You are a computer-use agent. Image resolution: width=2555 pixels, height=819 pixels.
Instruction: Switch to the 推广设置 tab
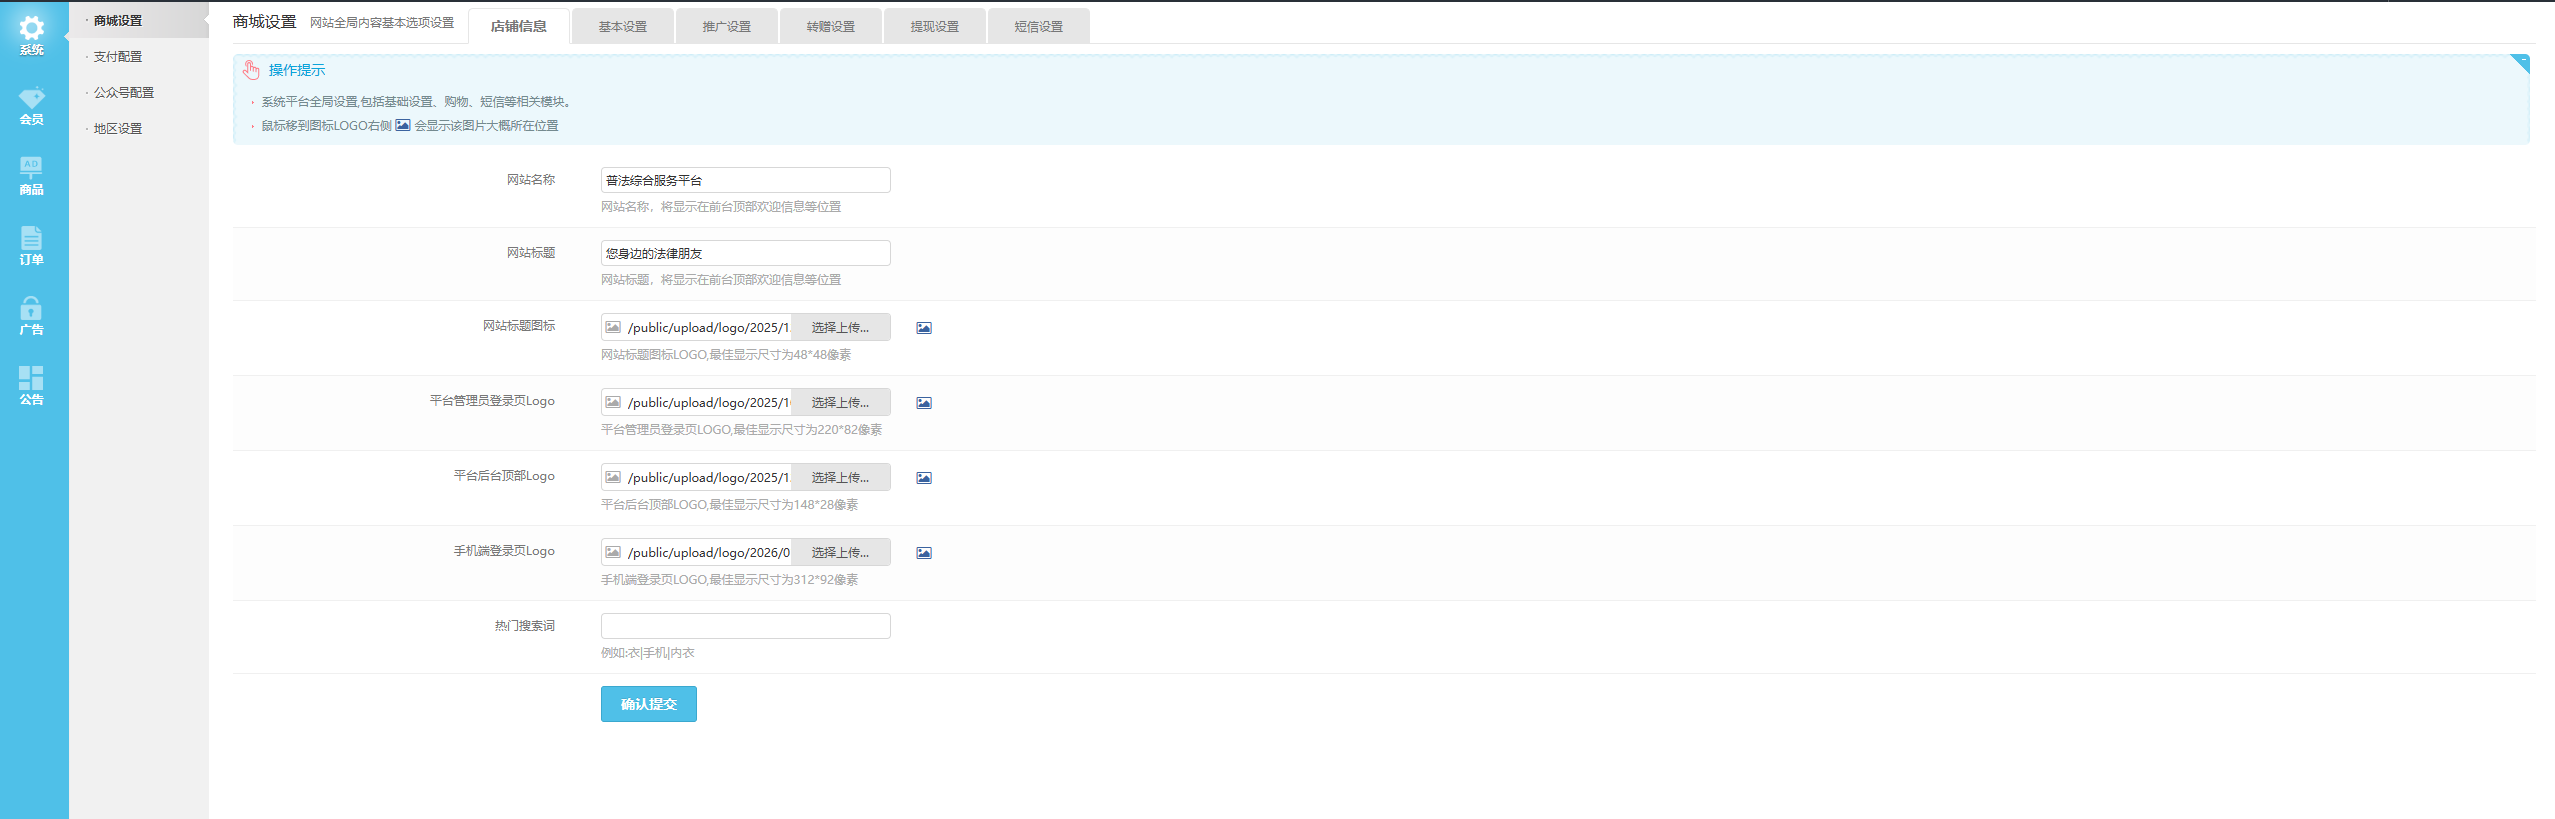click(727, 27)
